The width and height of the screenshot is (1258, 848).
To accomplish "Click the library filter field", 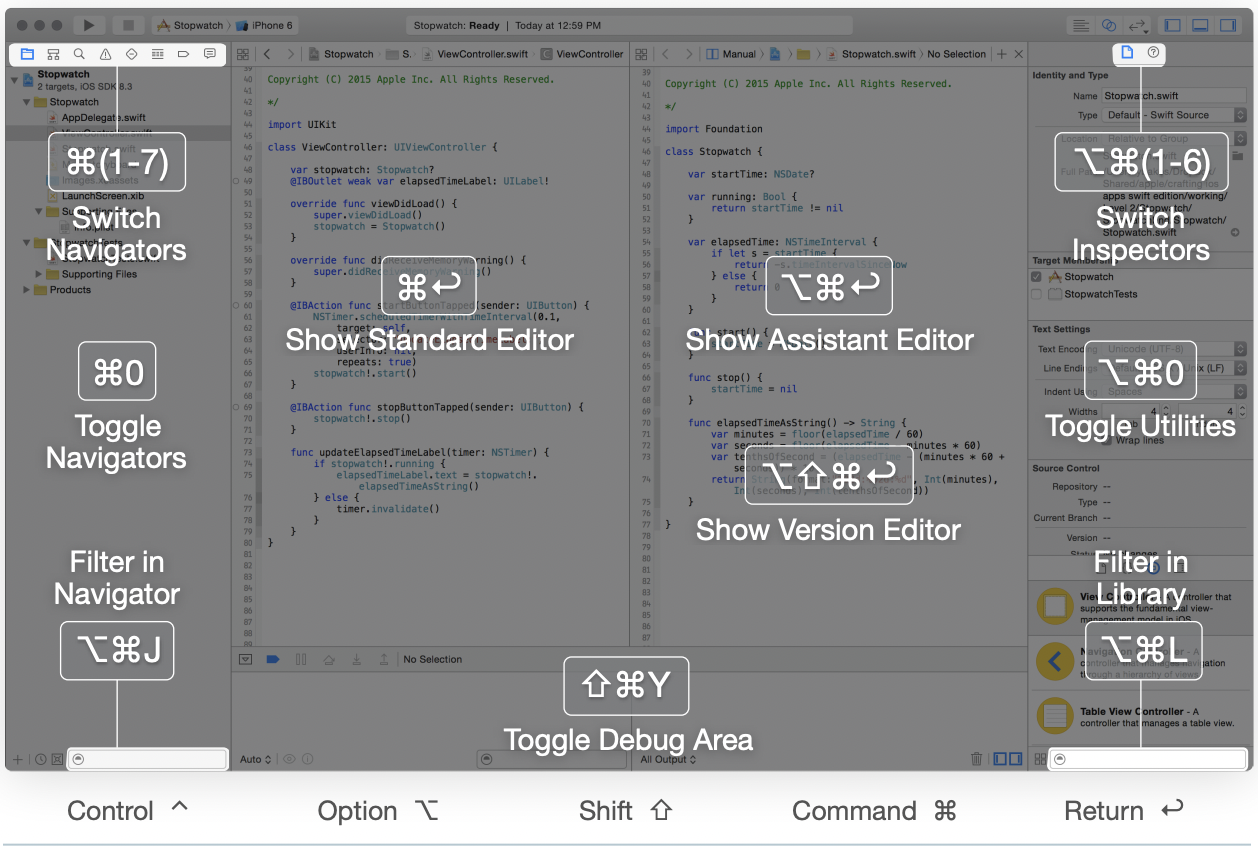I will (x=1149, y=759).
